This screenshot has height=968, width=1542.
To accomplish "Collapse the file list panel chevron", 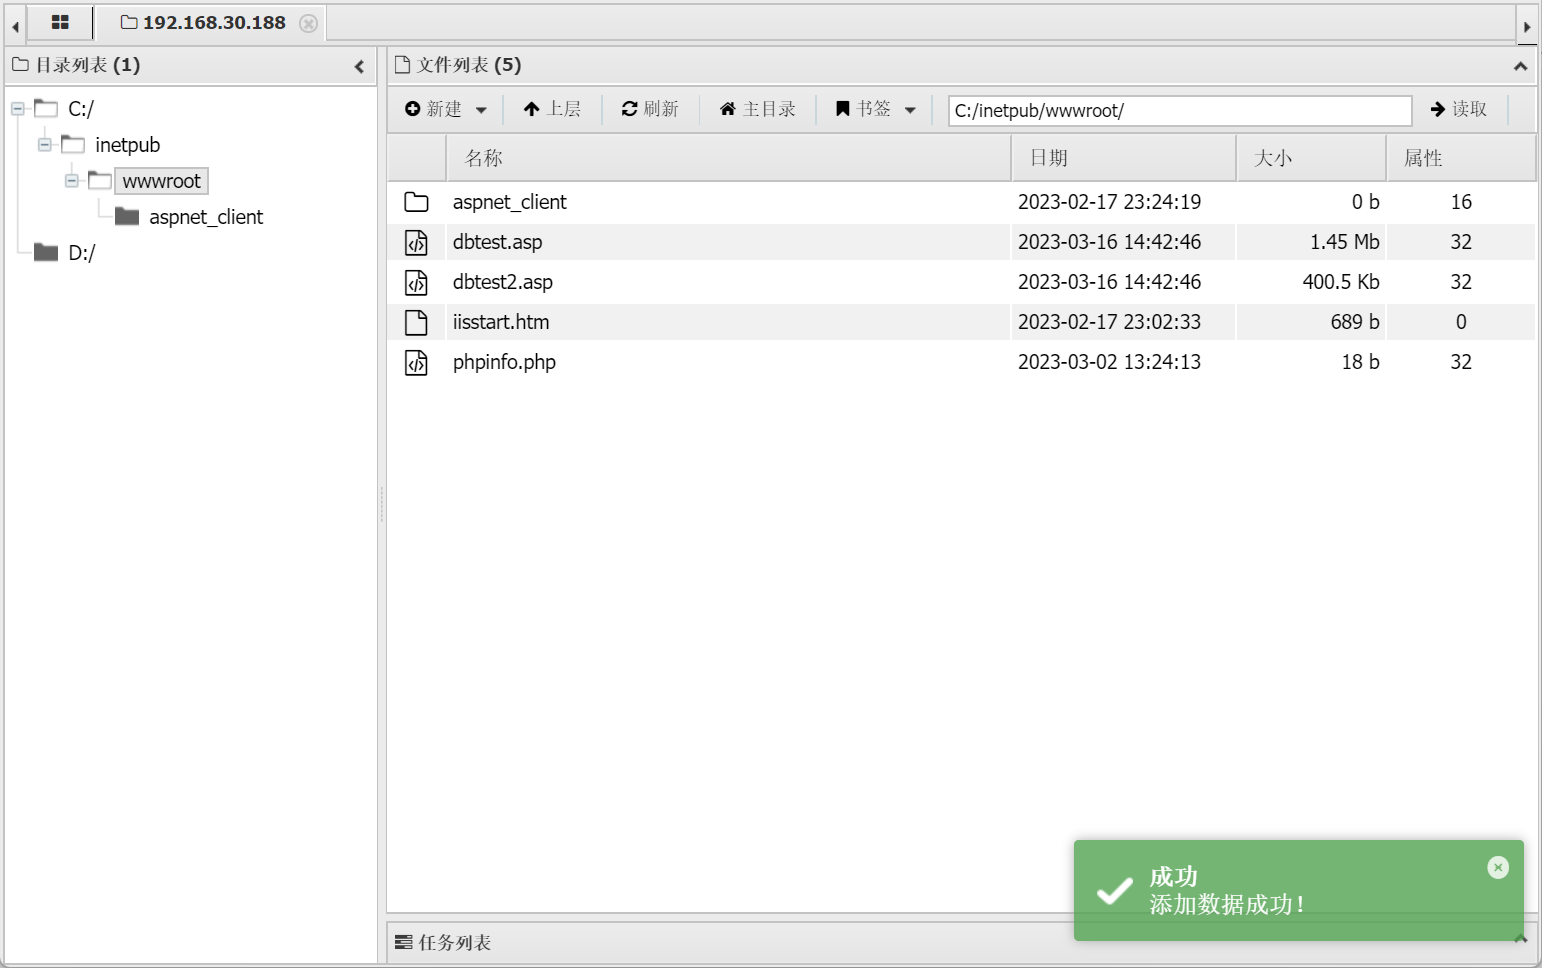I will pos(1520,66).
